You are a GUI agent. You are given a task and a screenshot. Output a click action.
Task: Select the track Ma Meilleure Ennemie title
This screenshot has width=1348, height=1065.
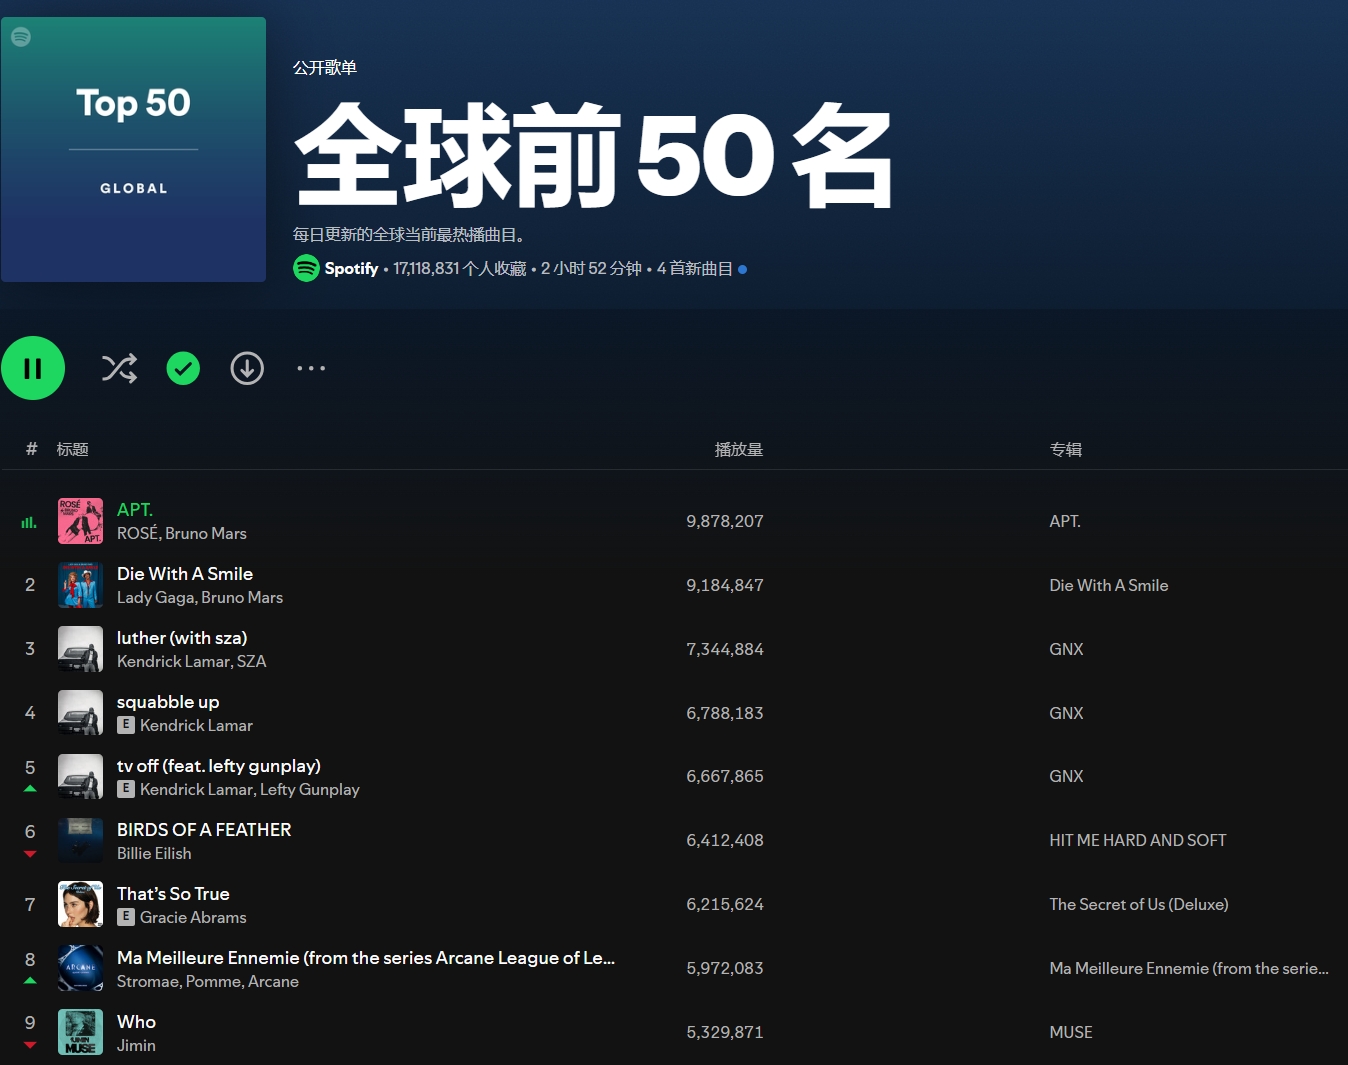click(x=366, y=958)
